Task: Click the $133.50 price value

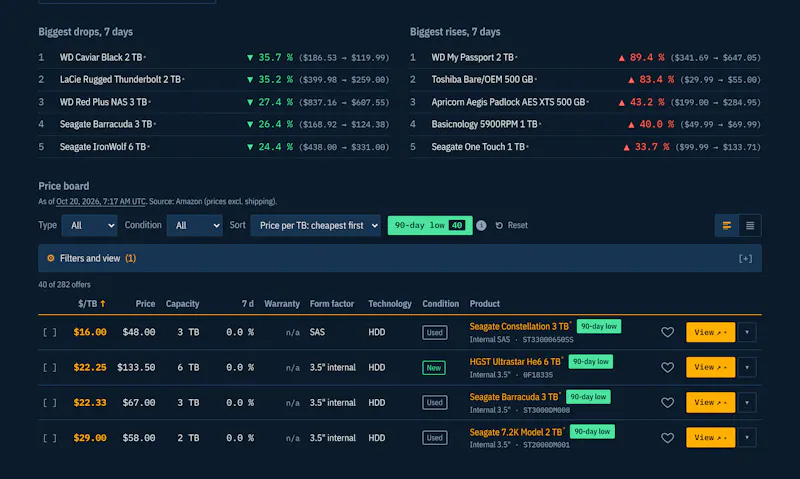Action: [136, 367]
